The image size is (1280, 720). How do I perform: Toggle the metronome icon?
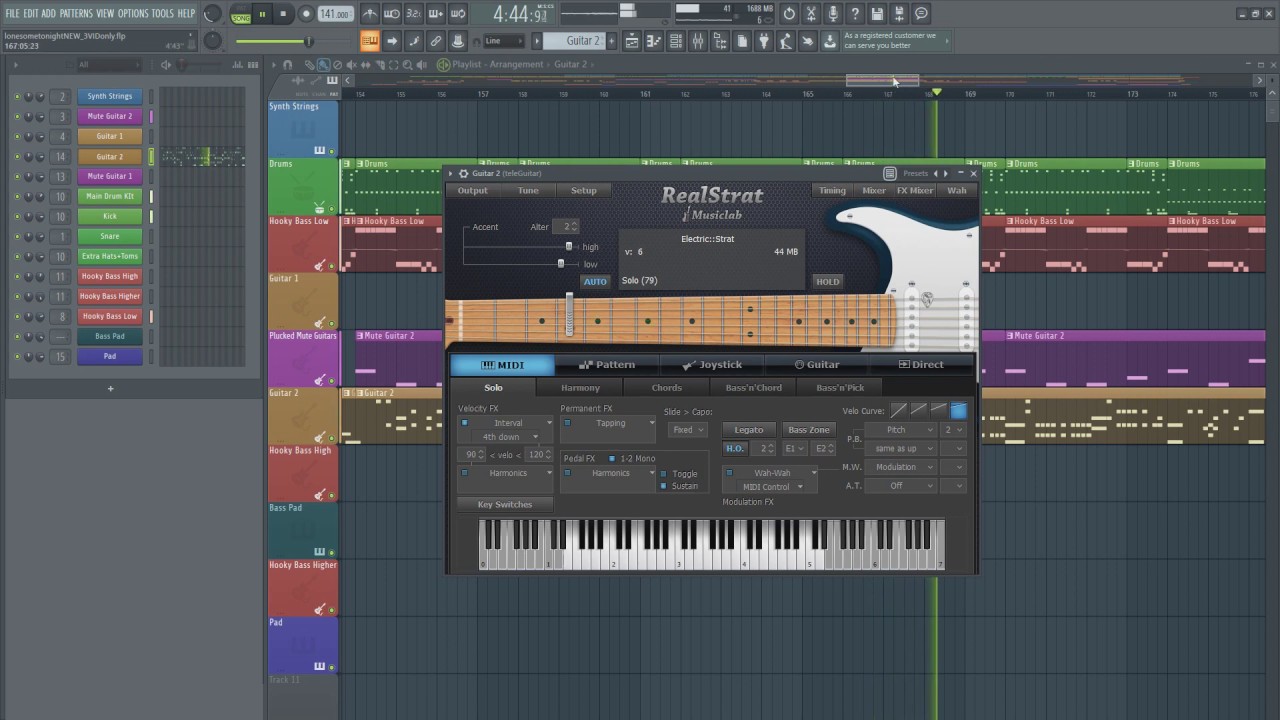pos(370,14)
